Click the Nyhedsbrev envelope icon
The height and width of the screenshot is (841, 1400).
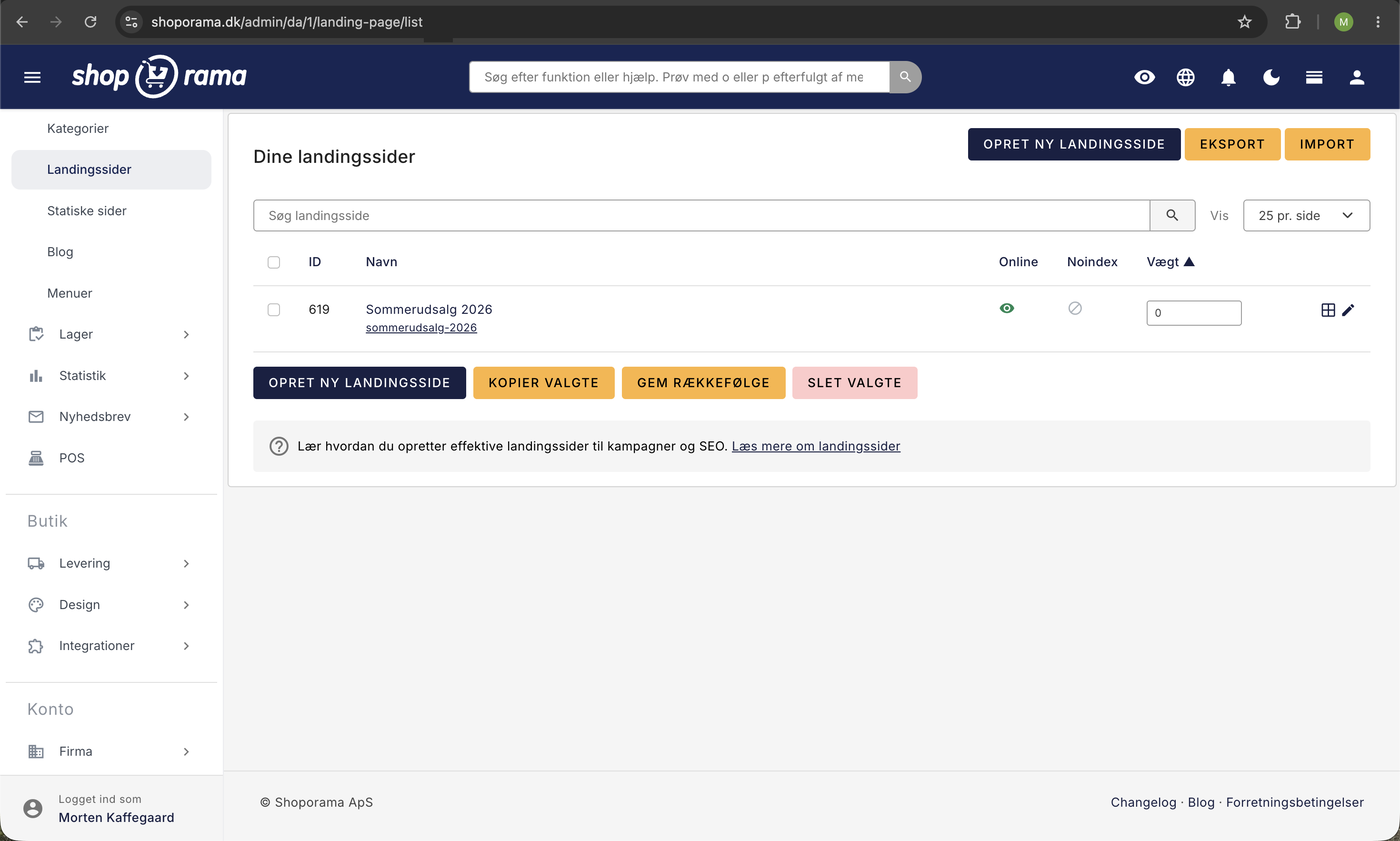tap(37, 416)
